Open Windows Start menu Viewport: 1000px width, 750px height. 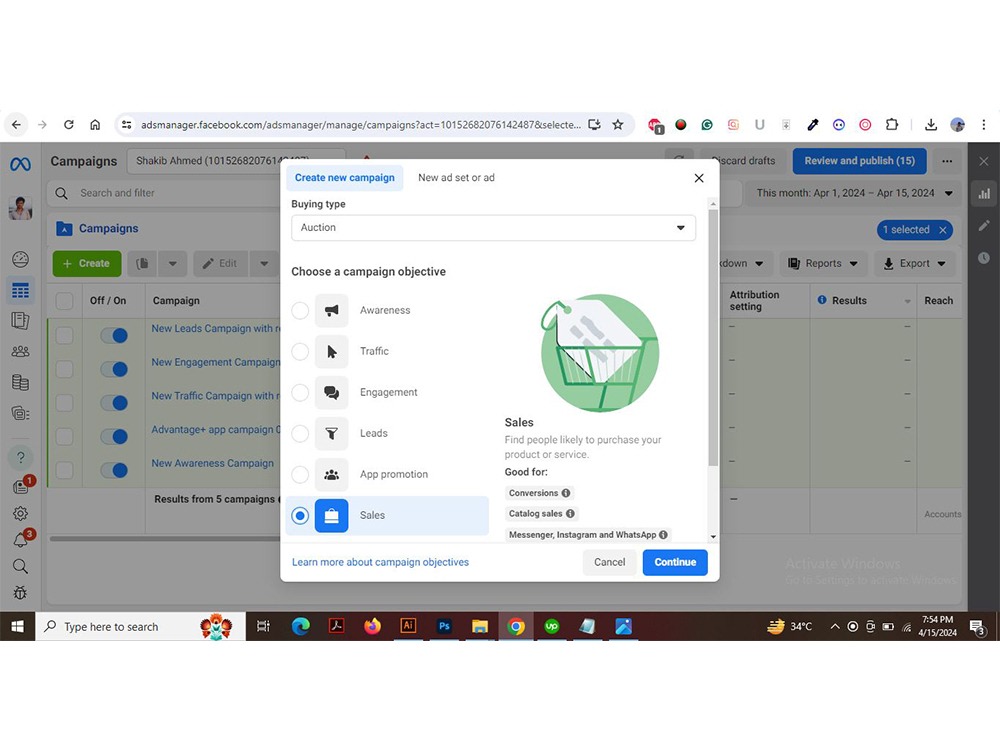tap(17, 626)
